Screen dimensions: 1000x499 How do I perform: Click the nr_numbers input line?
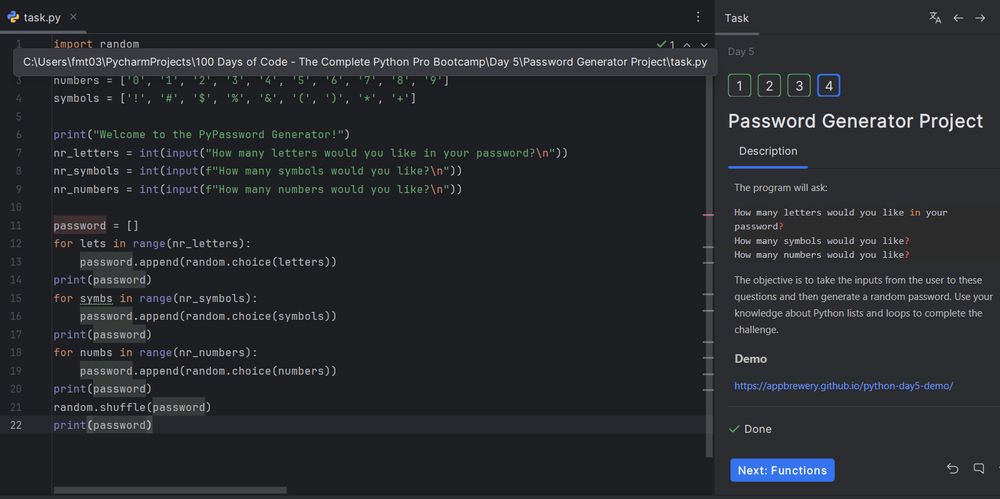tap(258, 190)
